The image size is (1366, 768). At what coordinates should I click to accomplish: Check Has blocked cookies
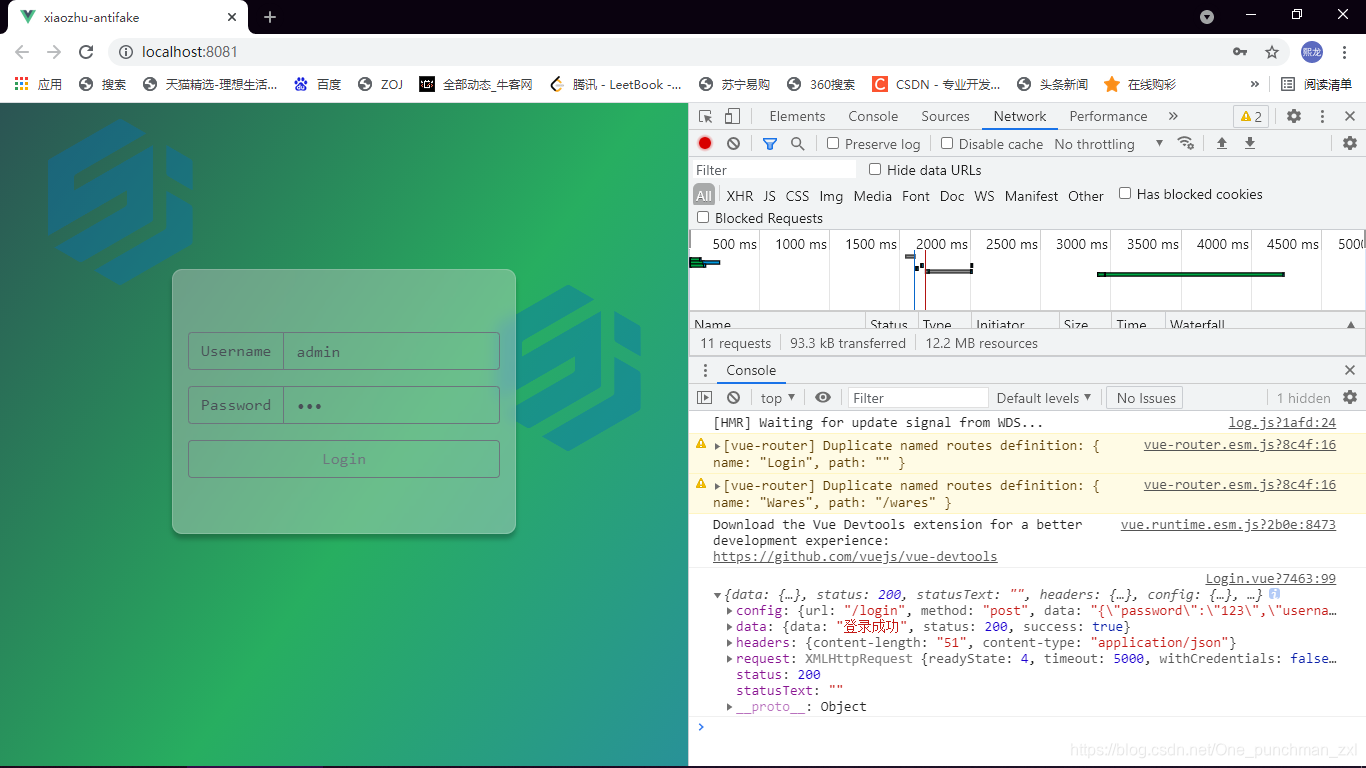click(1125, 193)
